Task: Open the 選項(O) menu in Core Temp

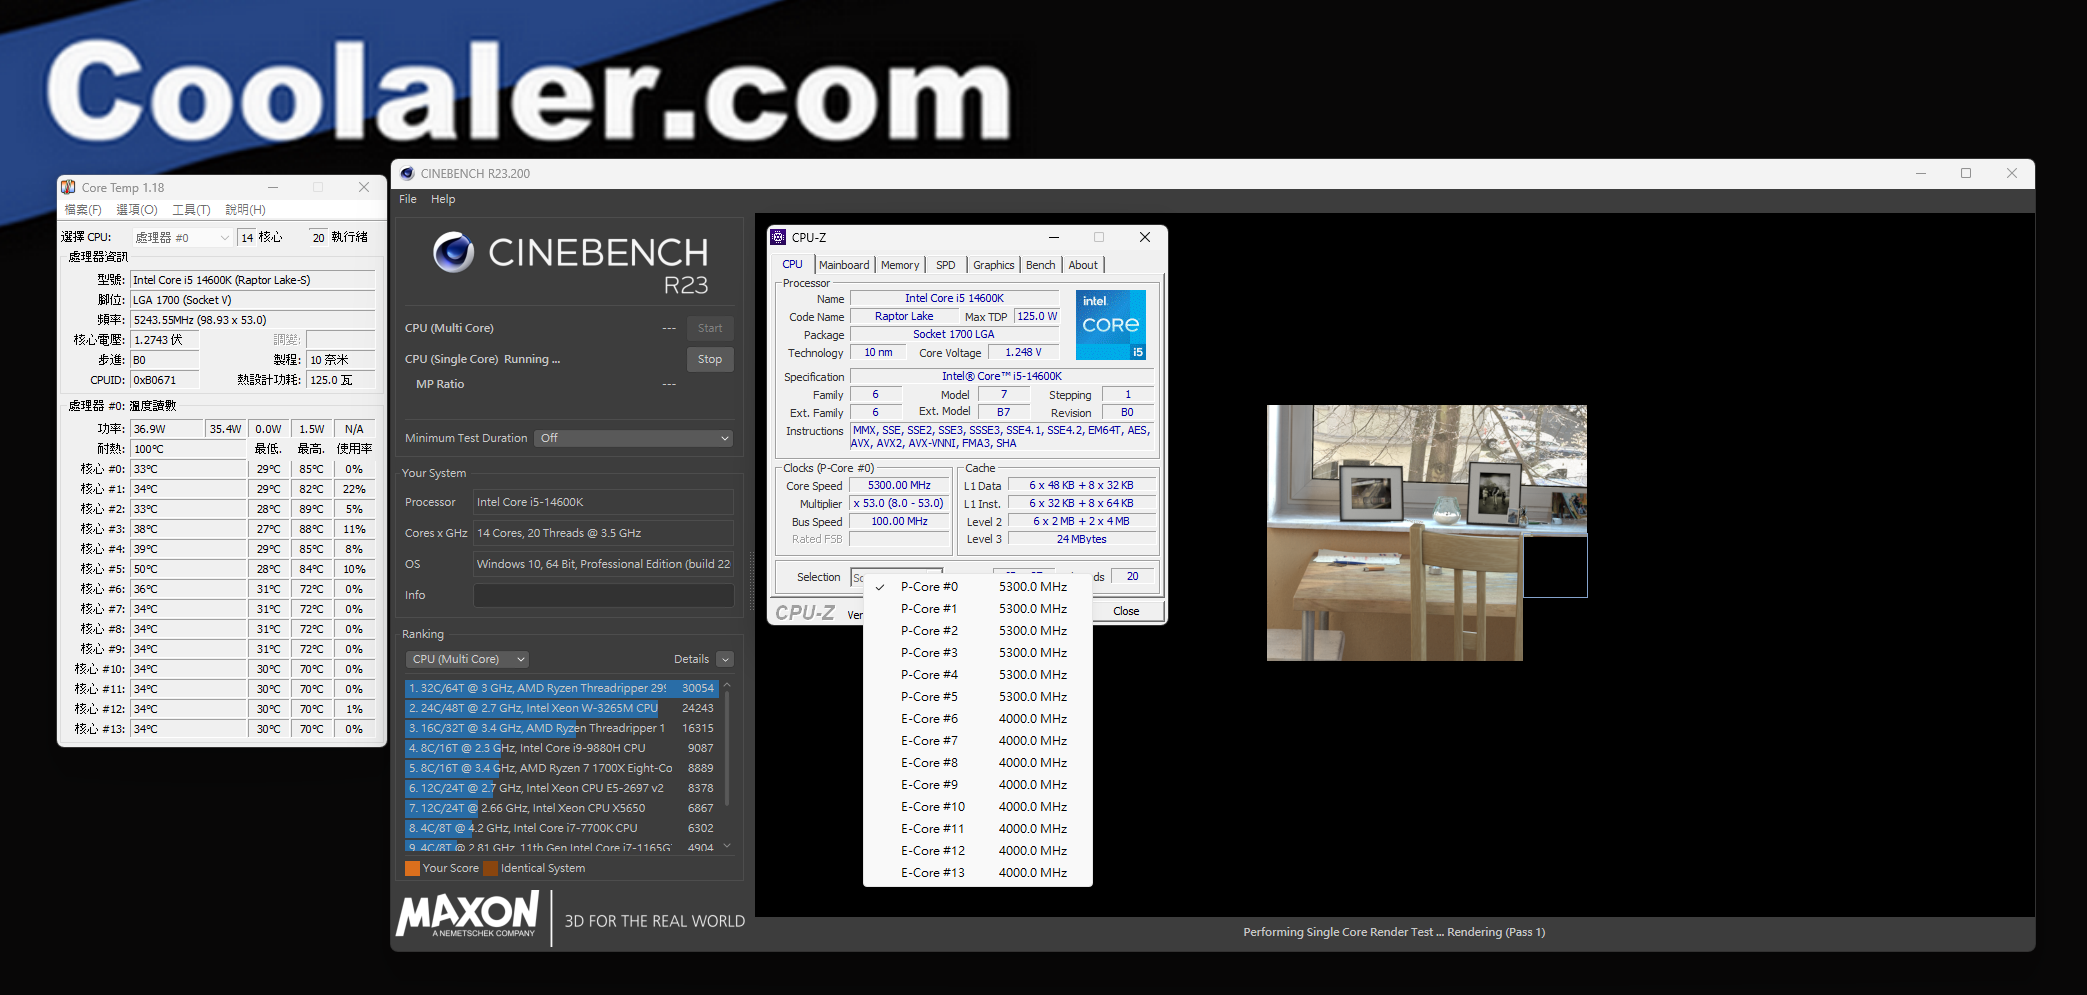Action: click(x=137, y=210)
